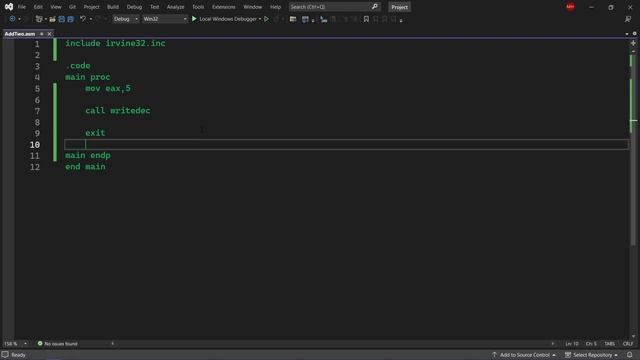This screenshot has width=640, height=360.
Task: Open the Project menu
Action: click(91, 7)
